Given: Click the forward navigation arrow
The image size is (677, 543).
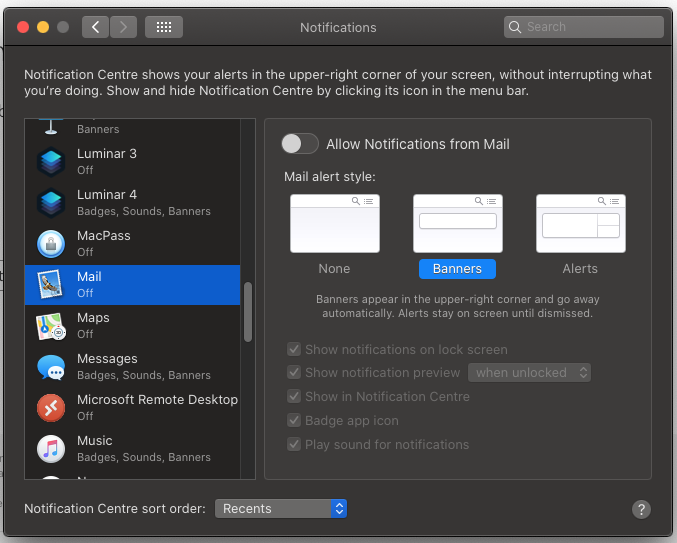Looking at the screenshot, I should click(x=123, y=27).
